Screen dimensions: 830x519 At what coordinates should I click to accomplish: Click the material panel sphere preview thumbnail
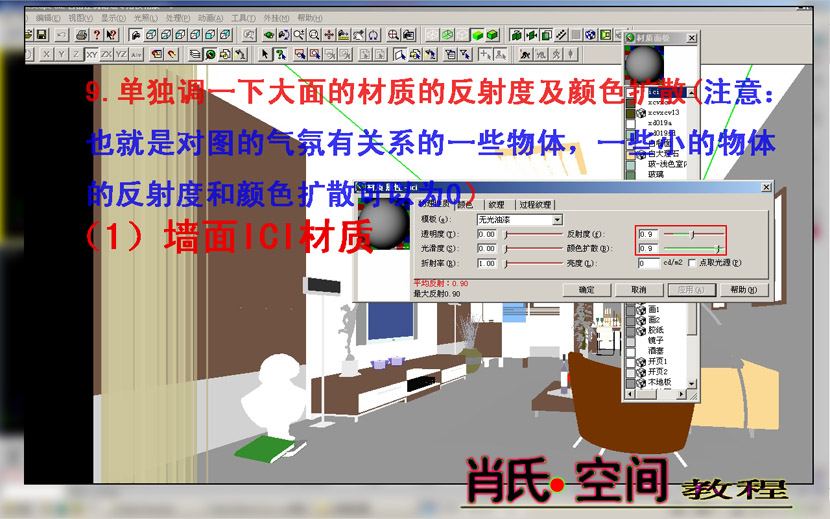pos(644,65)
